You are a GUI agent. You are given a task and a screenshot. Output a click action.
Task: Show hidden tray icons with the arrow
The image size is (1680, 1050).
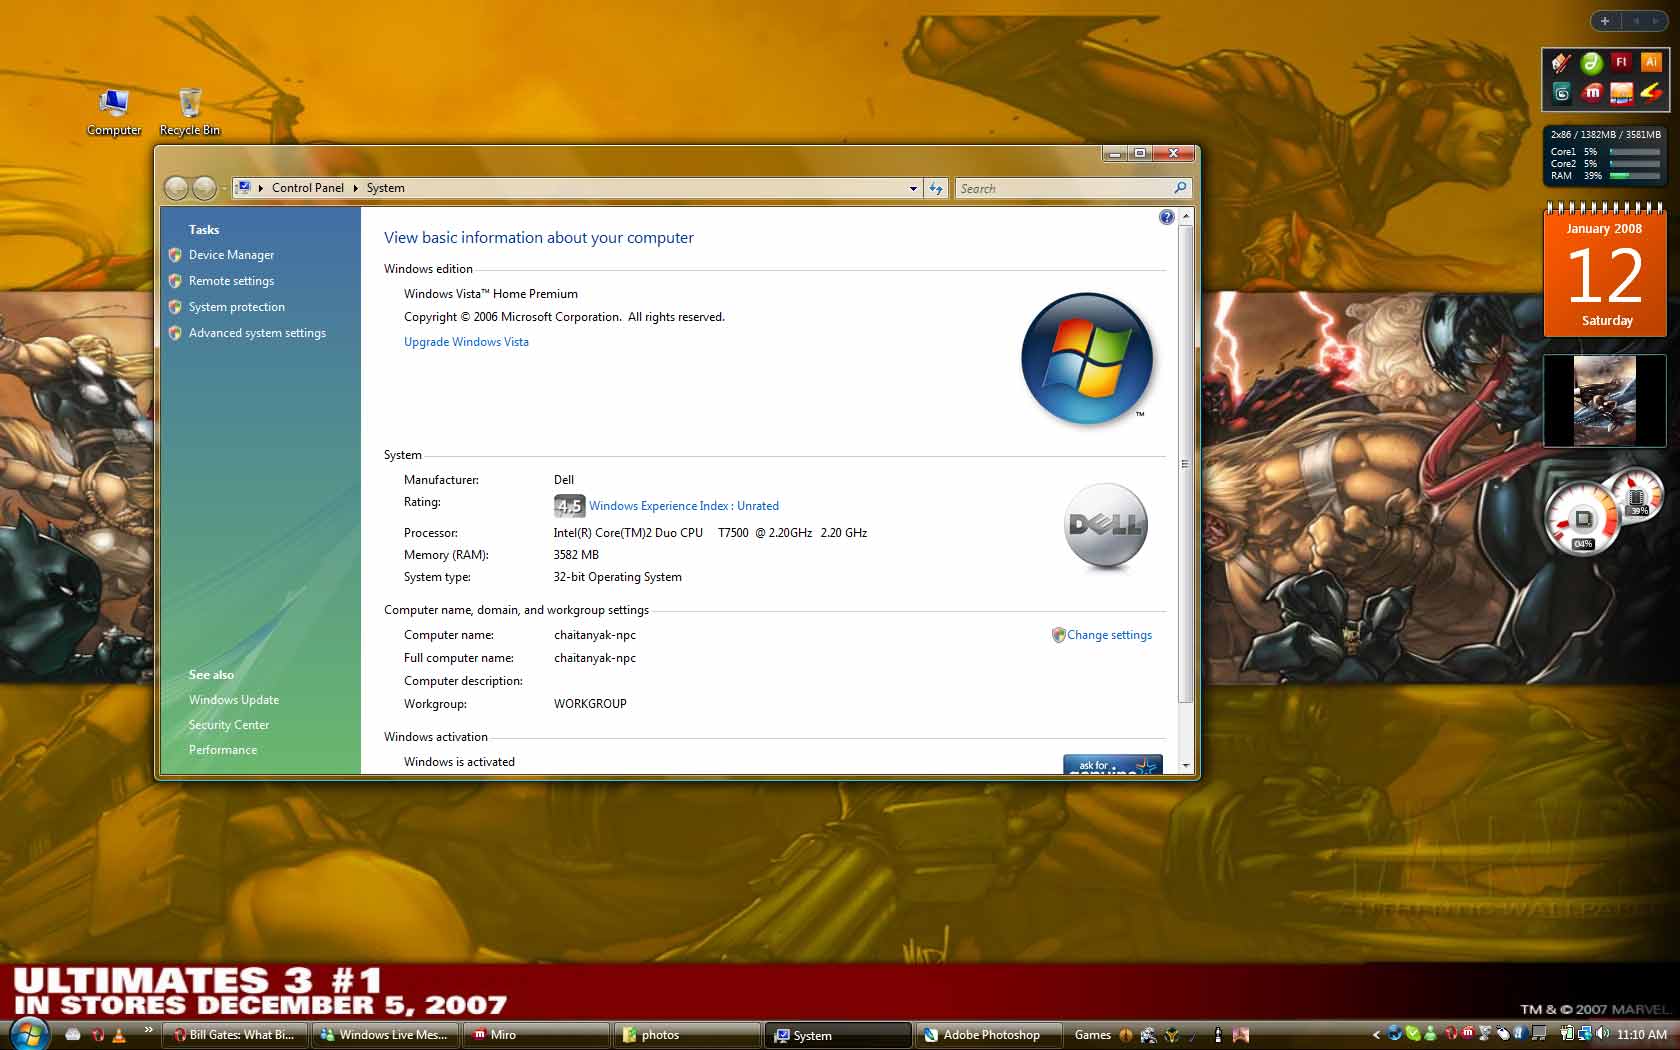(1376, 1034)
